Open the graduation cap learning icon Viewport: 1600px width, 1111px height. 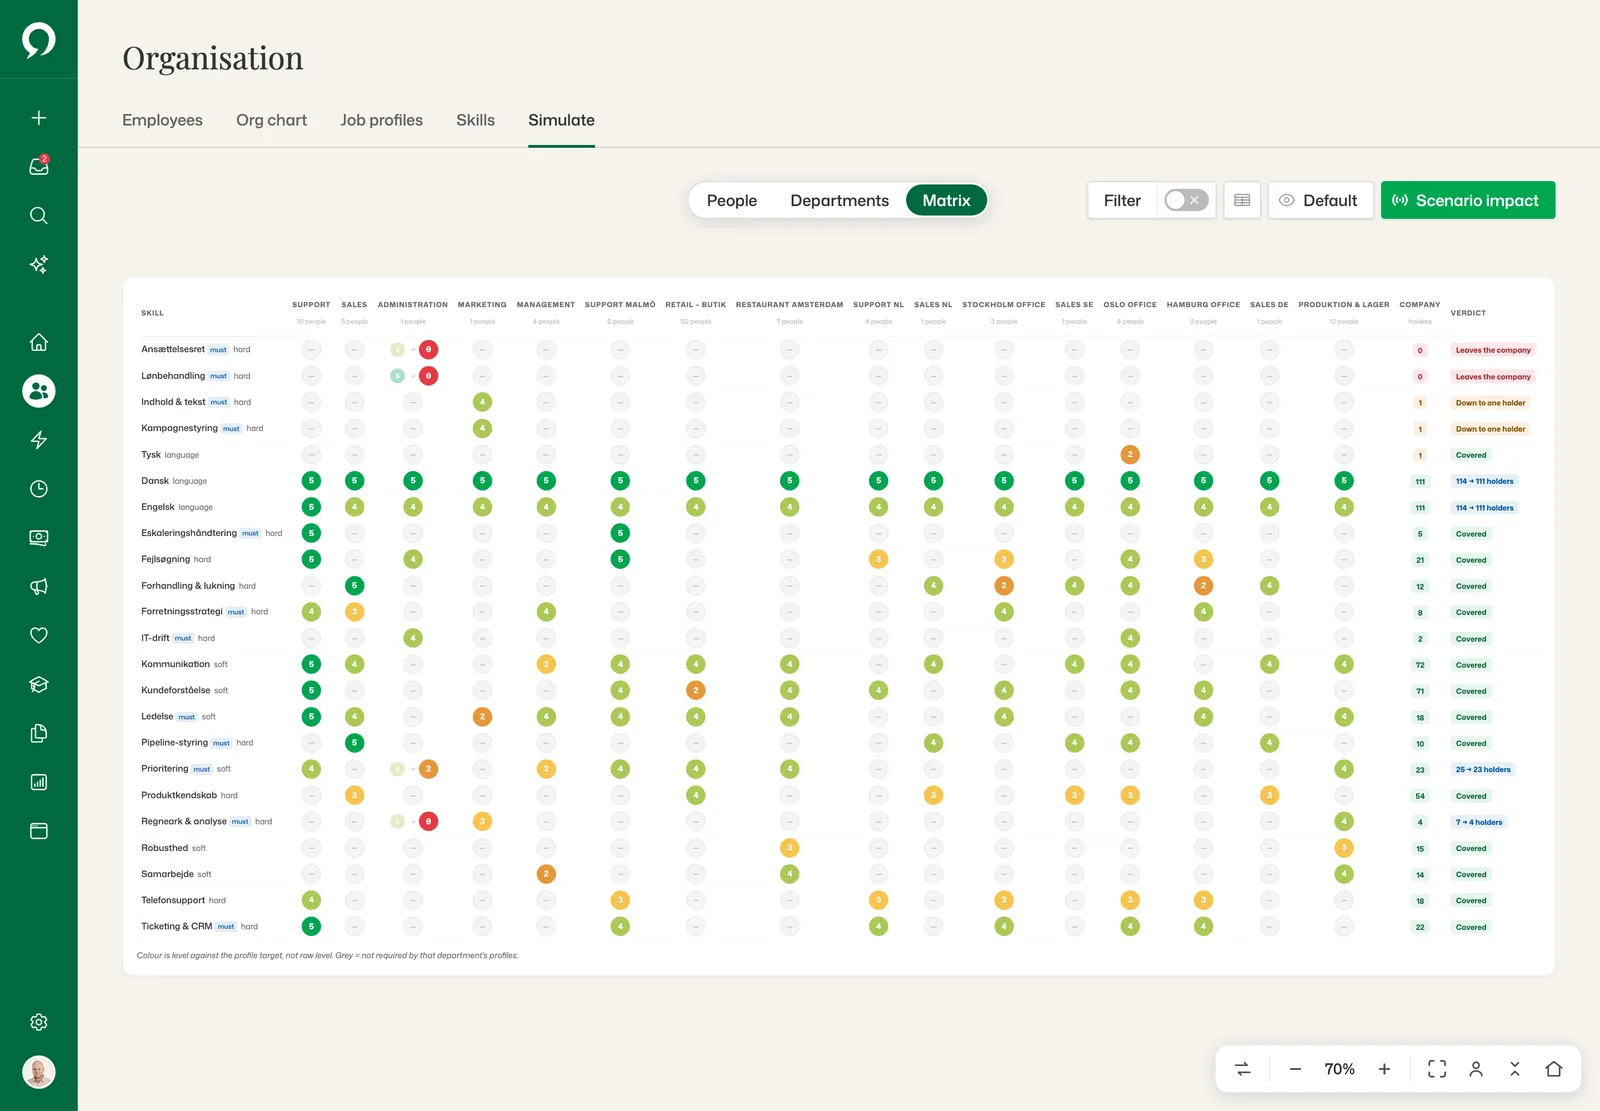click(x=39, y=684)
